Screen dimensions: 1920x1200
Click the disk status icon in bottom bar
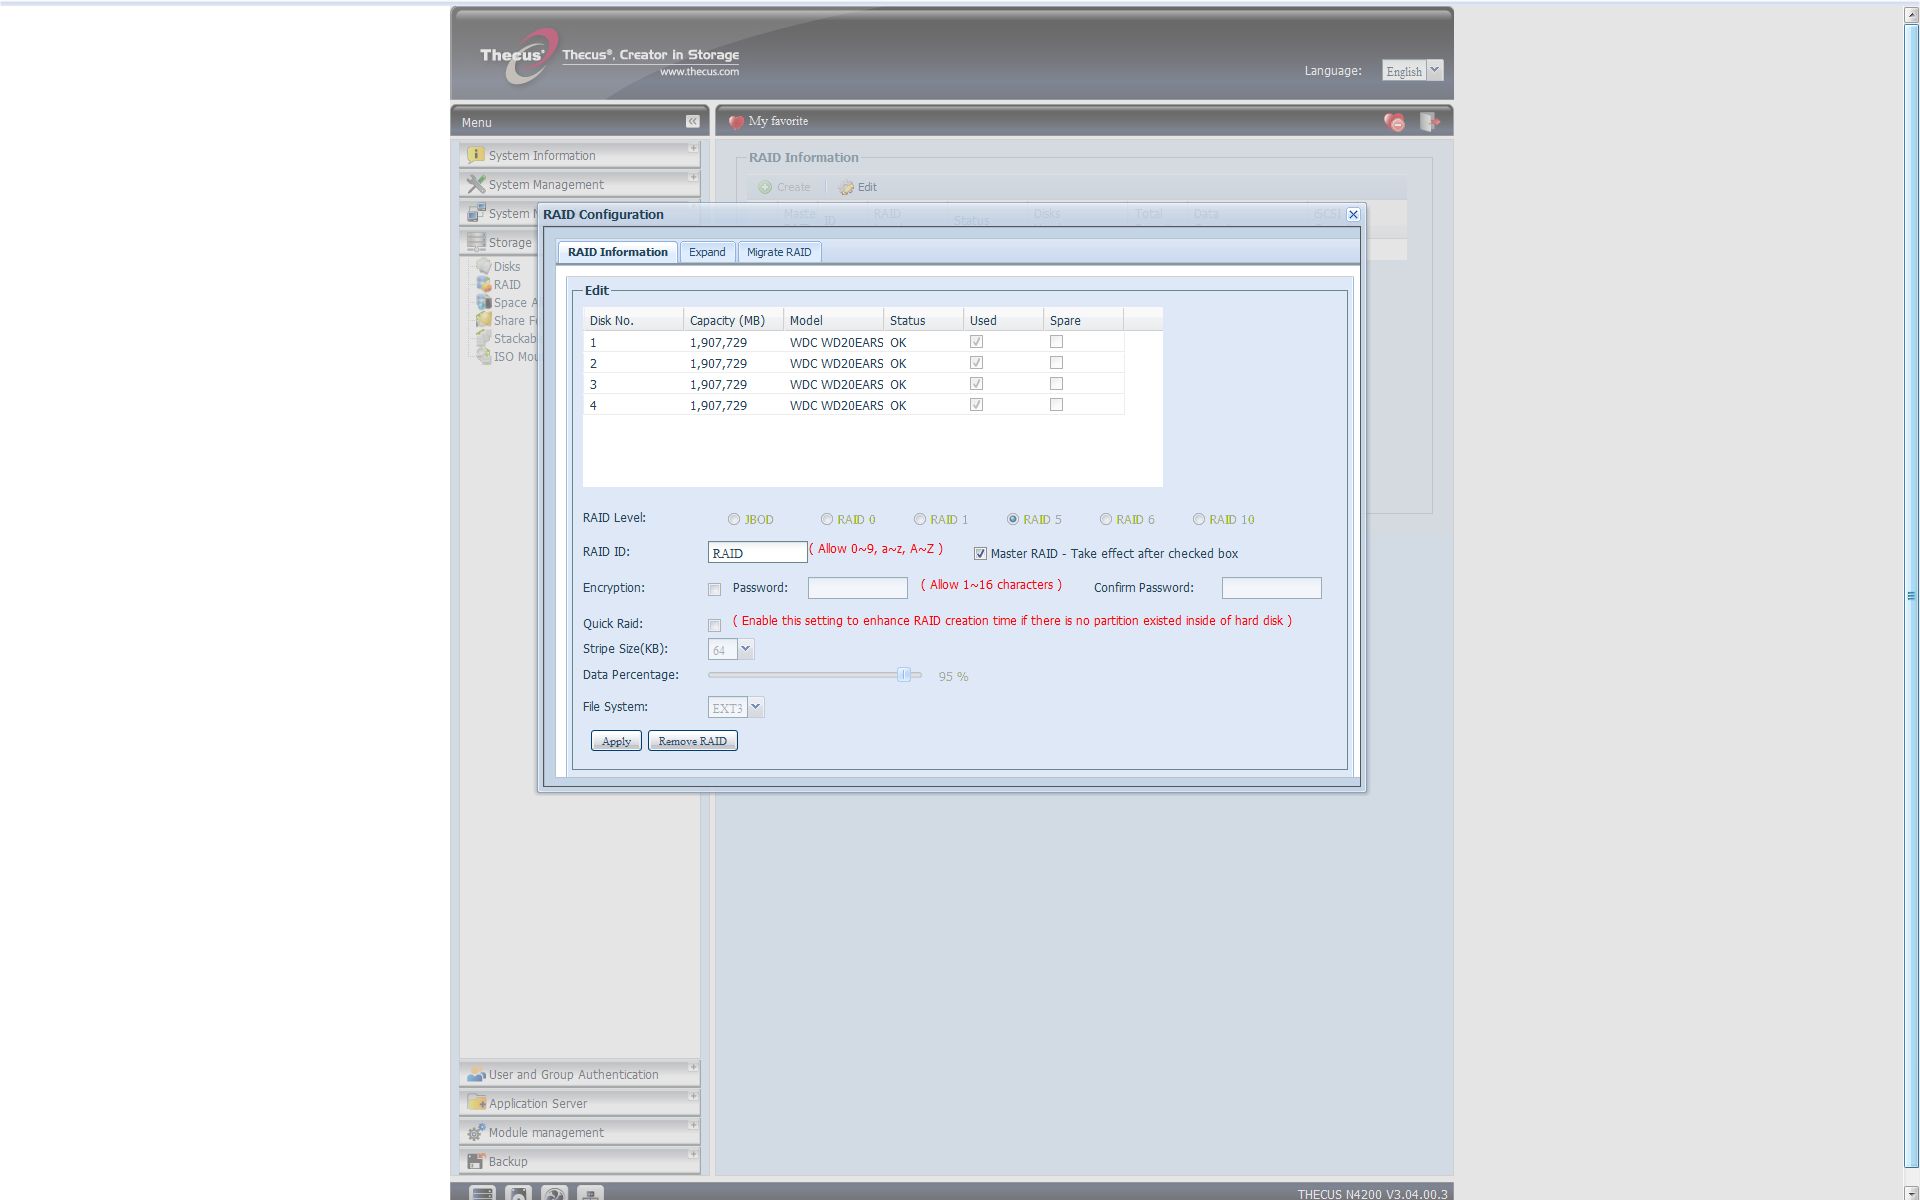[x=518, y=1193]
